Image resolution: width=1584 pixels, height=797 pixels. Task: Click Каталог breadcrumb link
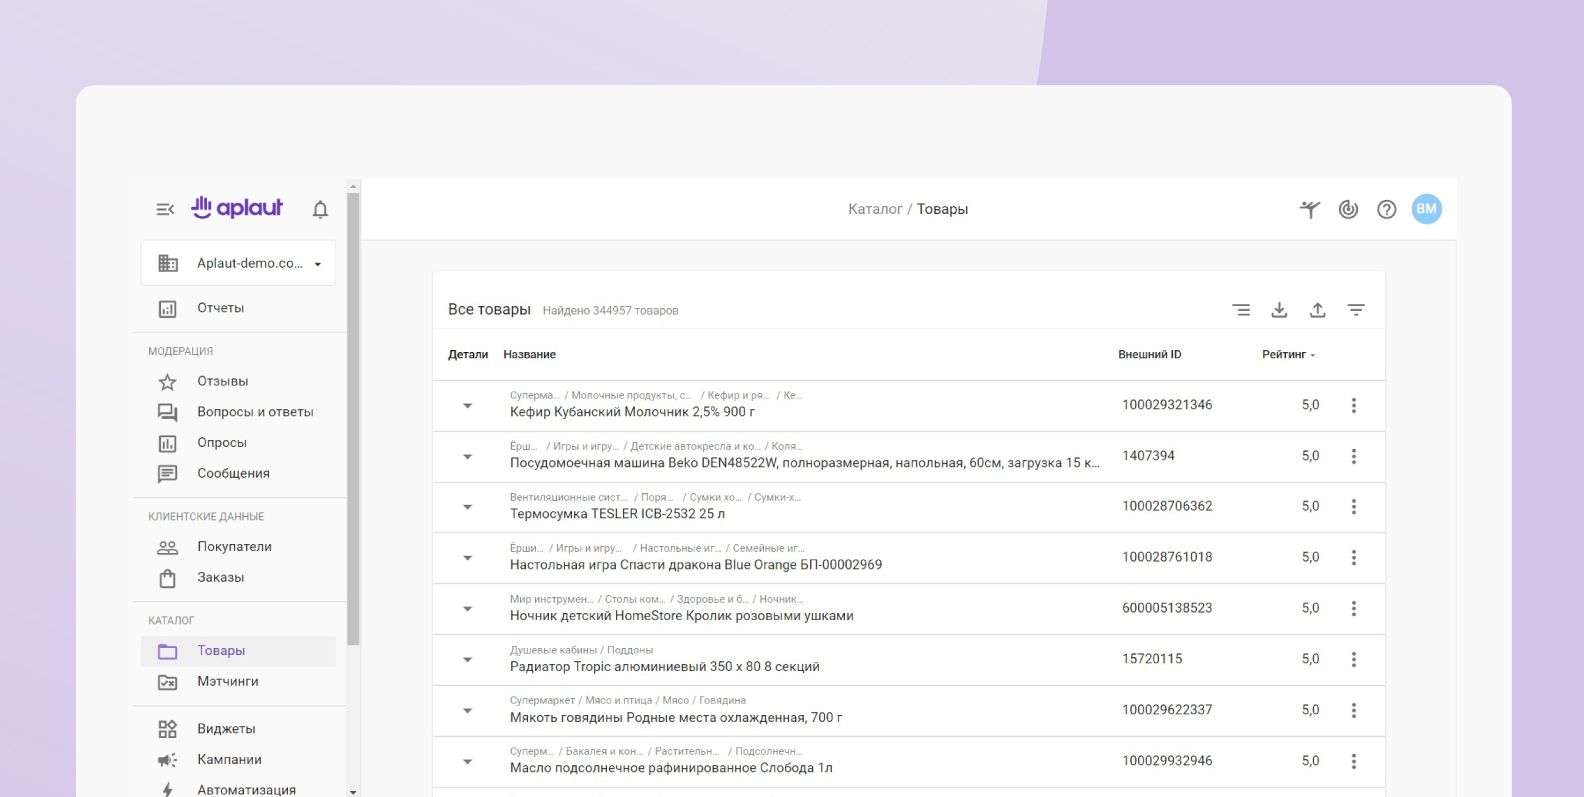tap(875, 209)
